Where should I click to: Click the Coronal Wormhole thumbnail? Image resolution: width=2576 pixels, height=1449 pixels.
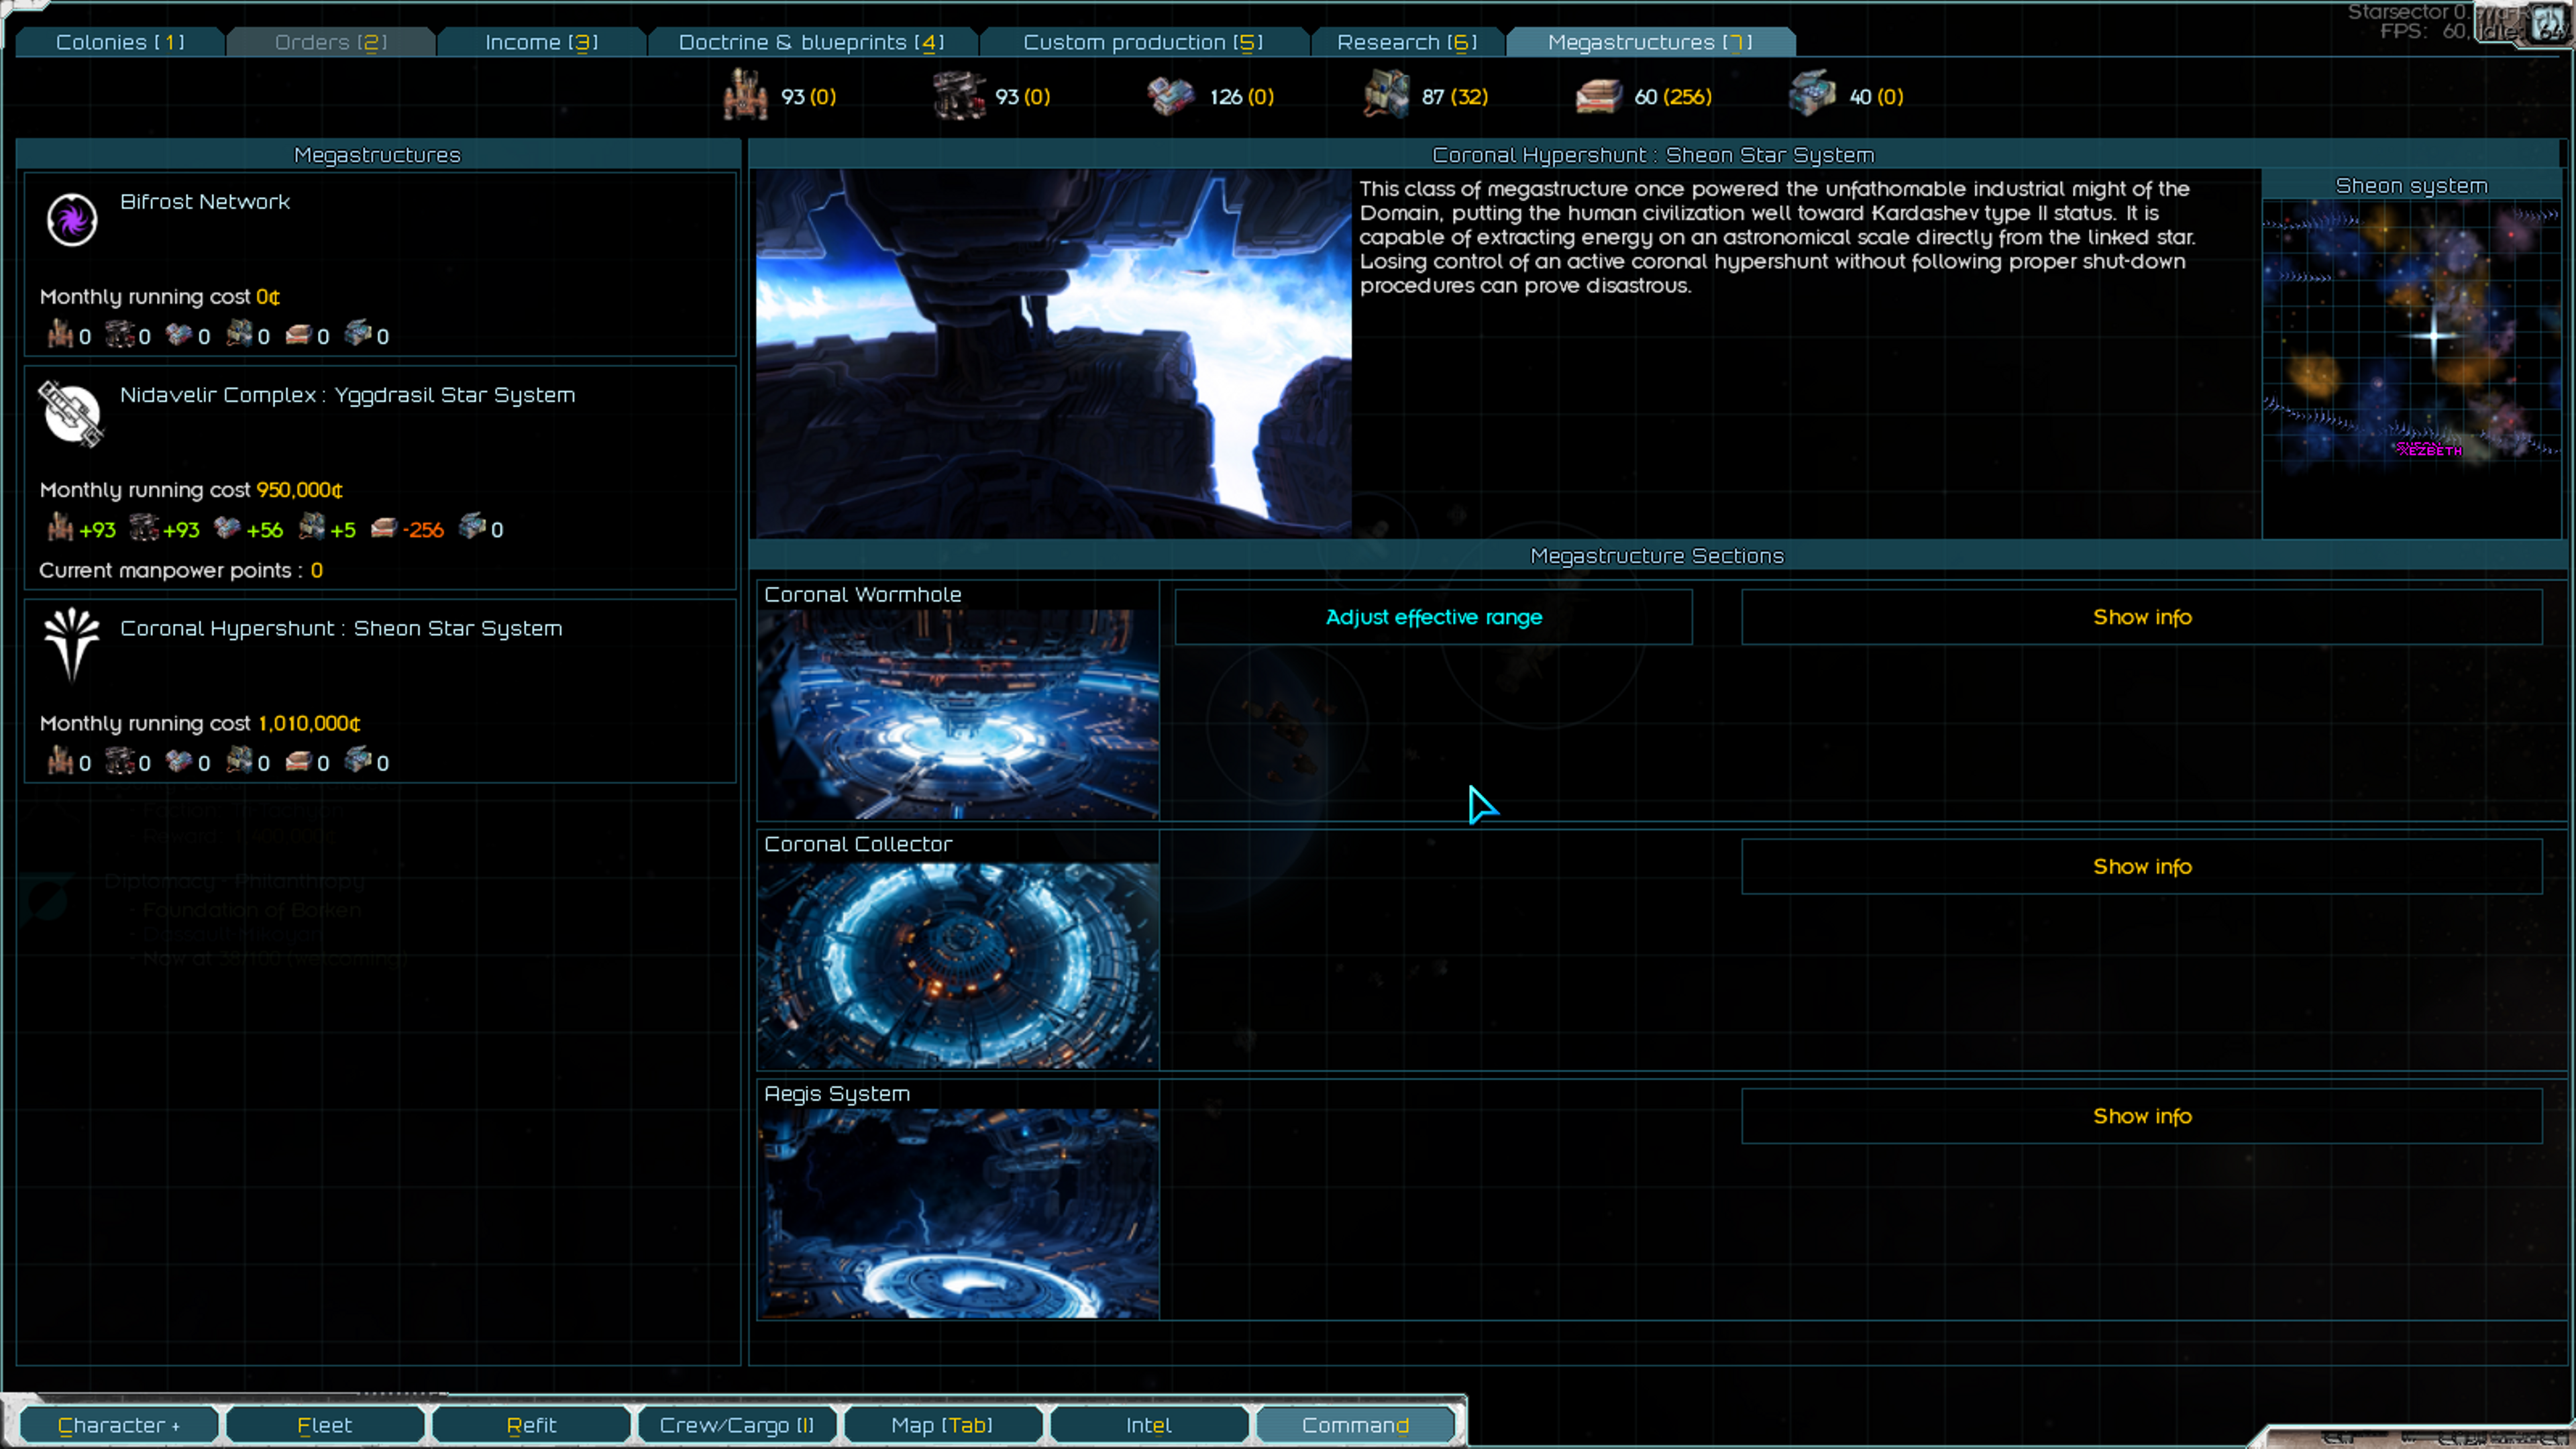click(958, 714)
